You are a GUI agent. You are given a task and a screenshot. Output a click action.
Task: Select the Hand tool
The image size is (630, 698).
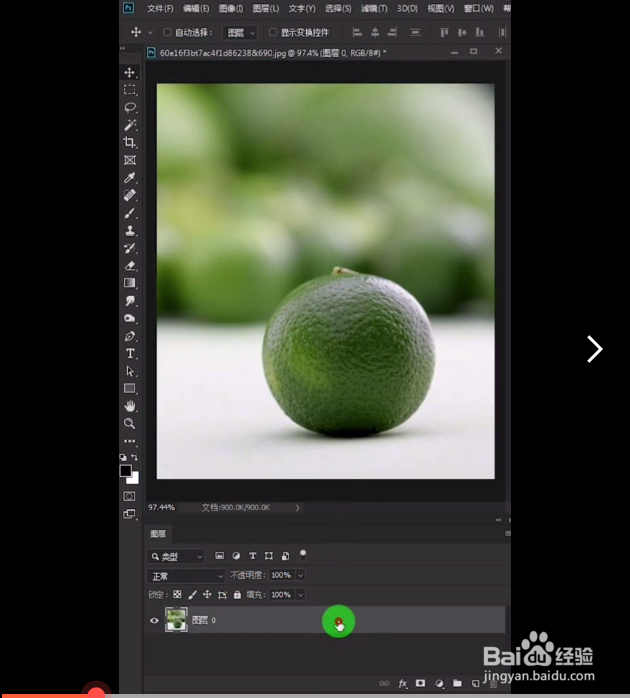coord(130,406)
